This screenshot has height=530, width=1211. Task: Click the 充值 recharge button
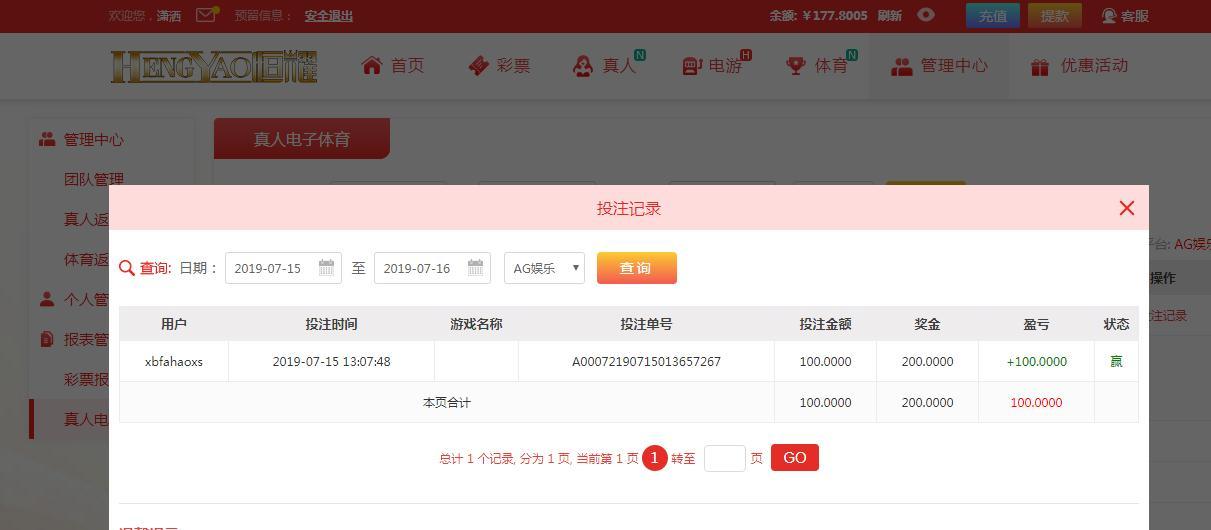(993, 16)
